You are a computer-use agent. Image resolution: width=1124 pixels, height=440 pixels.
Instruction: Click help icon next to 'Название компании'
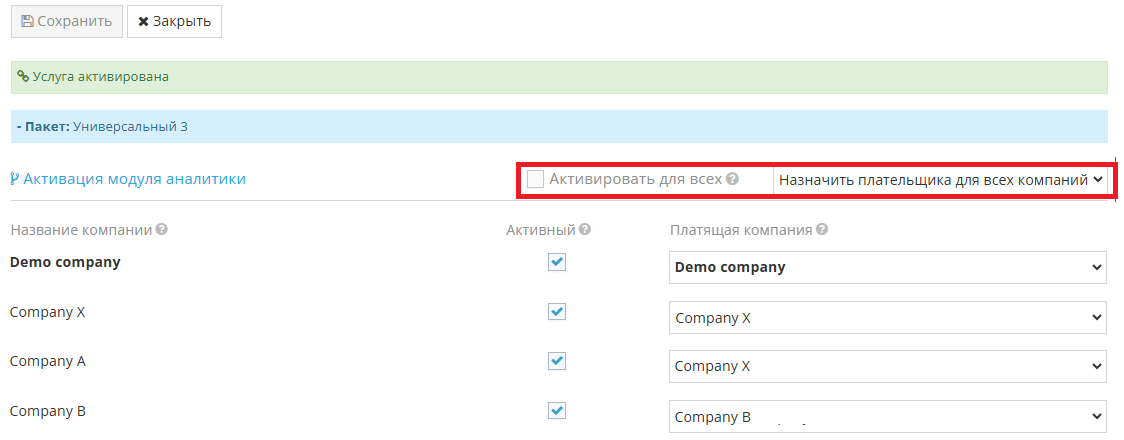162,230
